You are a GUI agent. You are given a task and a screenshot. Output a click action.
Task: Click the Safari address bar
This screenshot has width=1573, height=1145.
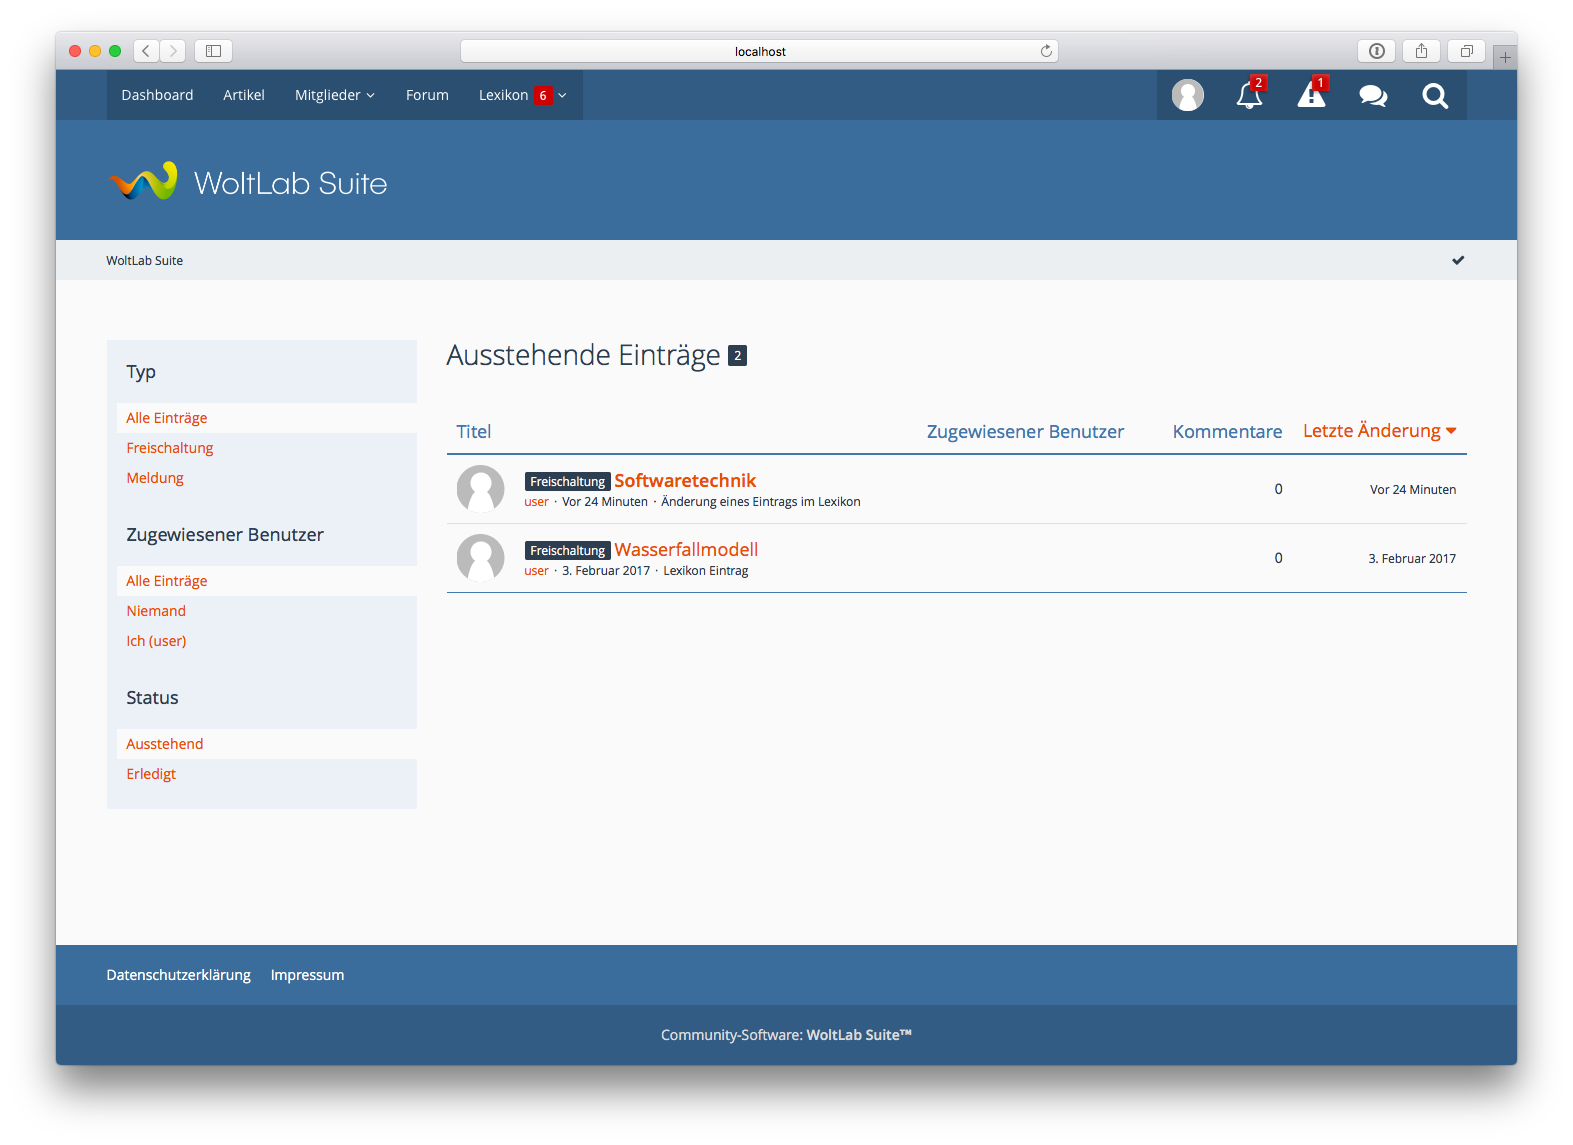[759, 51]
